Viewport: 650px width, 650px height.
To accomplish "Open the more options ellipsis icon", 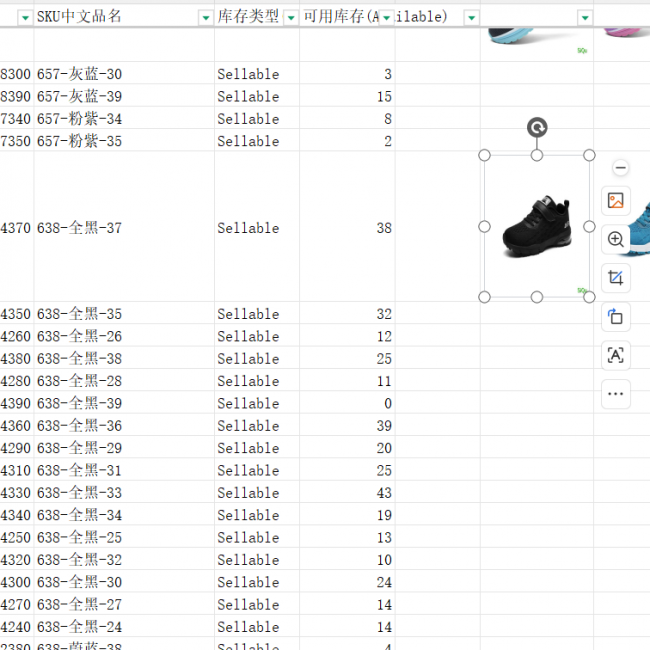I will pyautogui.click(x=616, y=394).
